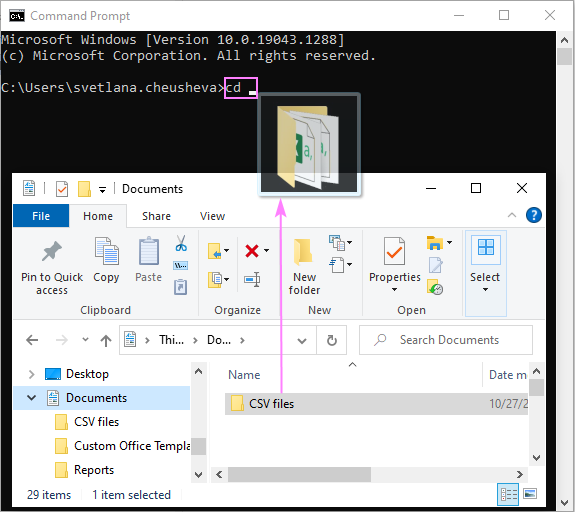Click navigation pane scrollbar down arrow
575x512 pixels.
[198, 475]
